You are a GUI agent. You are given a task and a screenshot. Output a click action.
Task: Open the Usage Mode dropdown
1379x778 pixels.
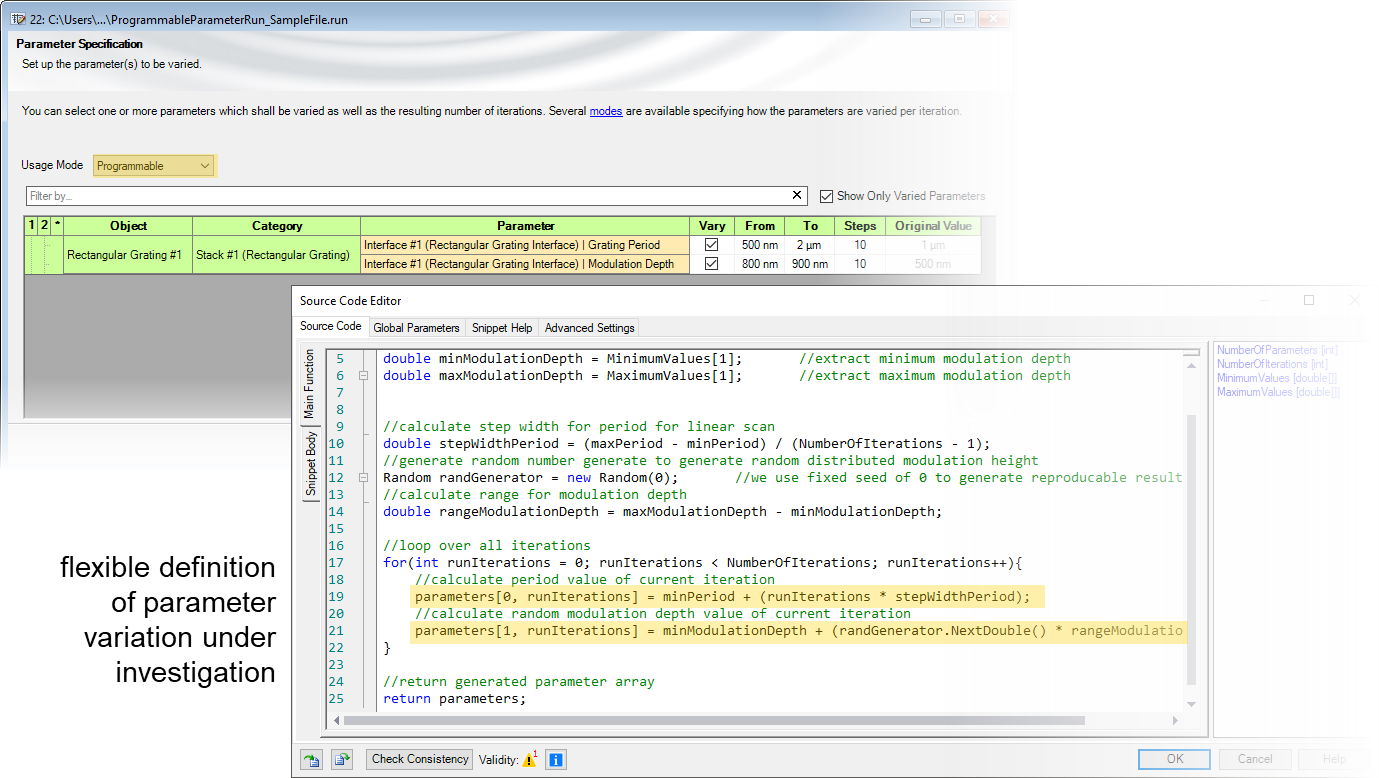(x=206, y=165)
